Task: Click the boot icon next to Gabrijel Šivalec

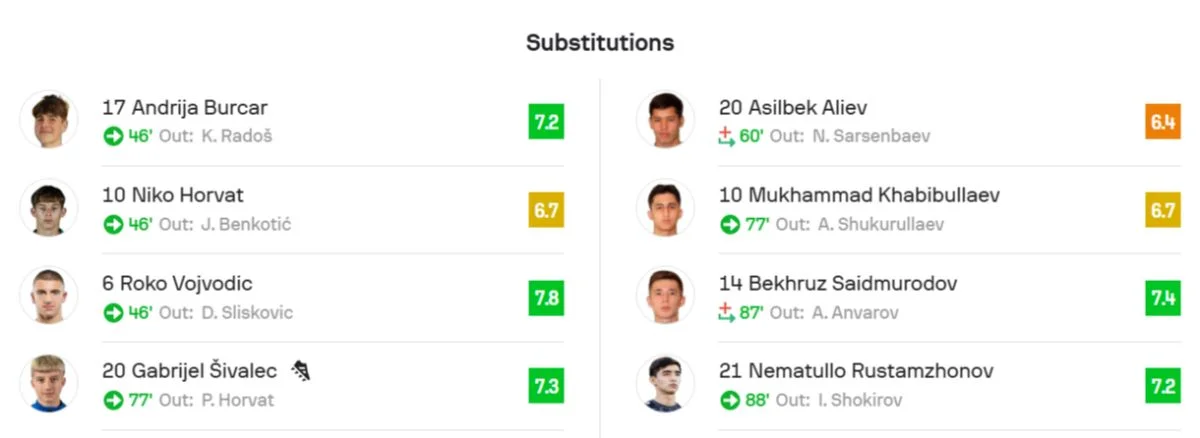Action: point(301,372)
